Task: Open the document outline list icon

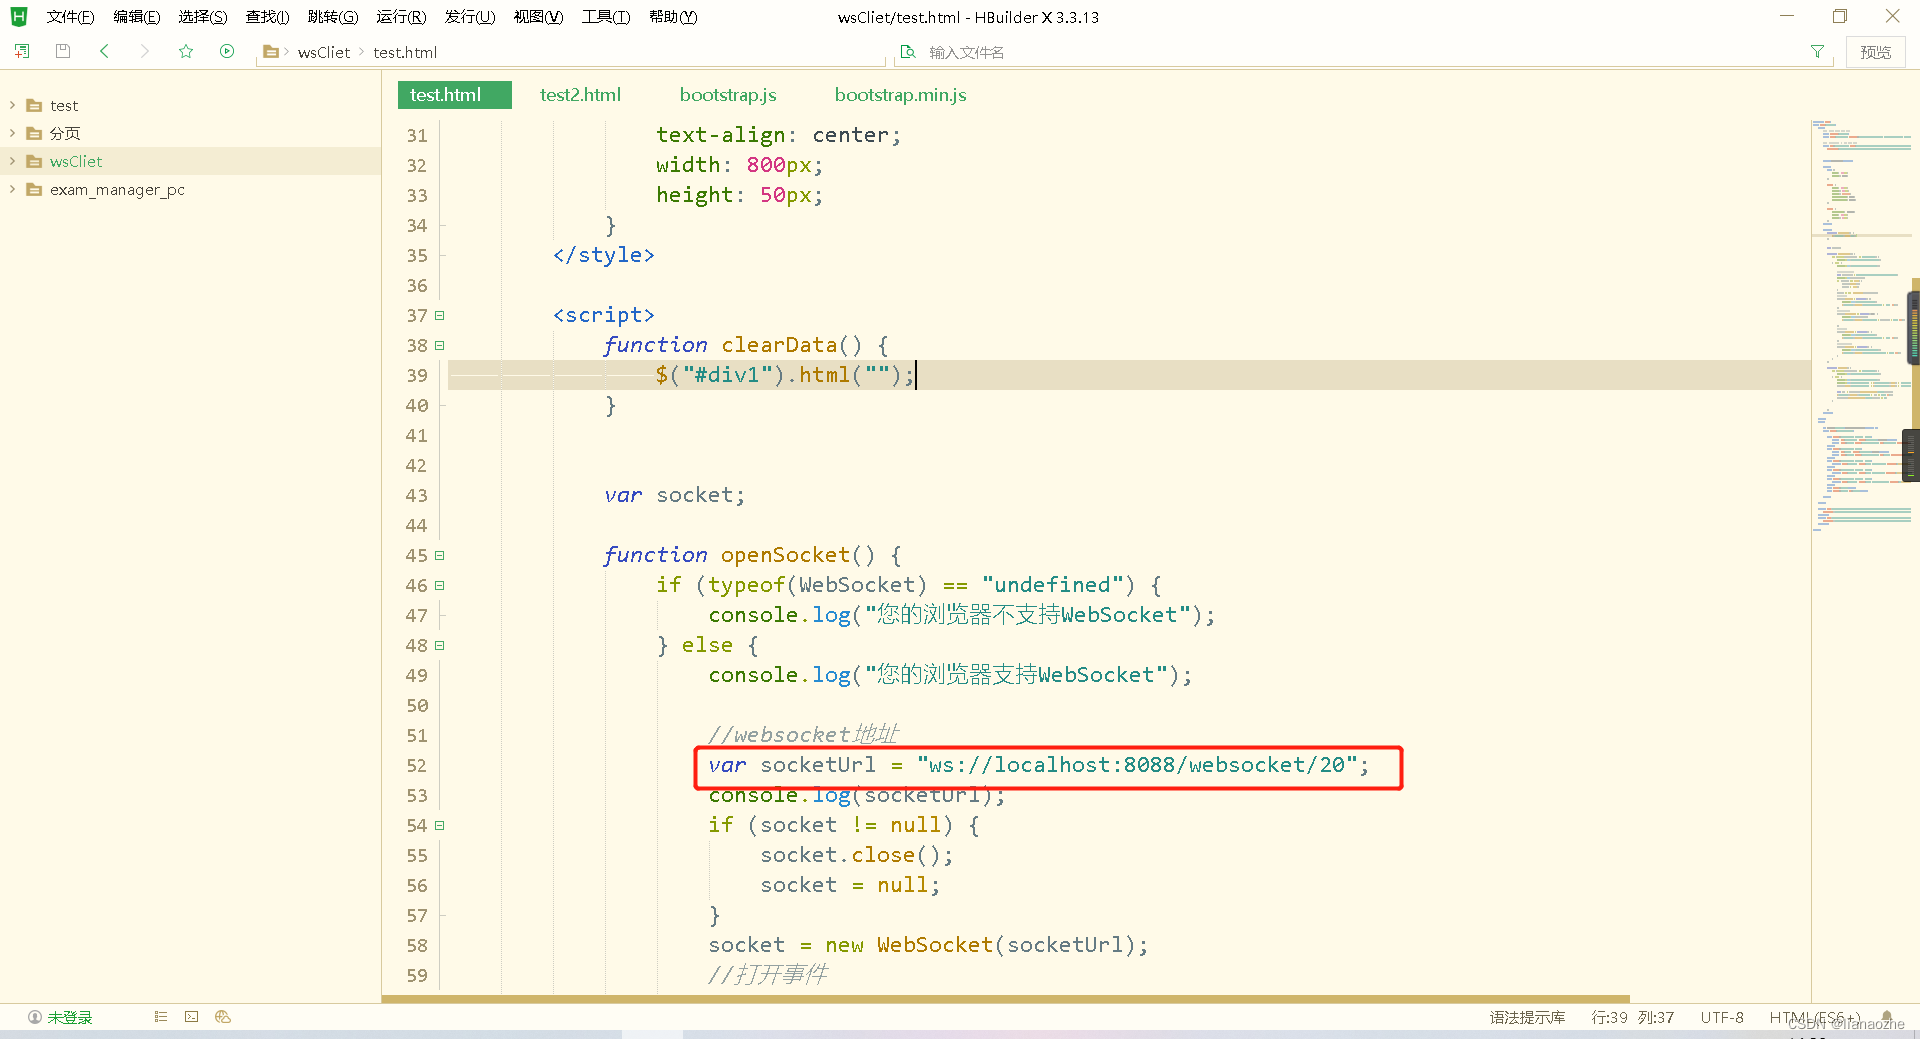Action: pos(161,1017)
